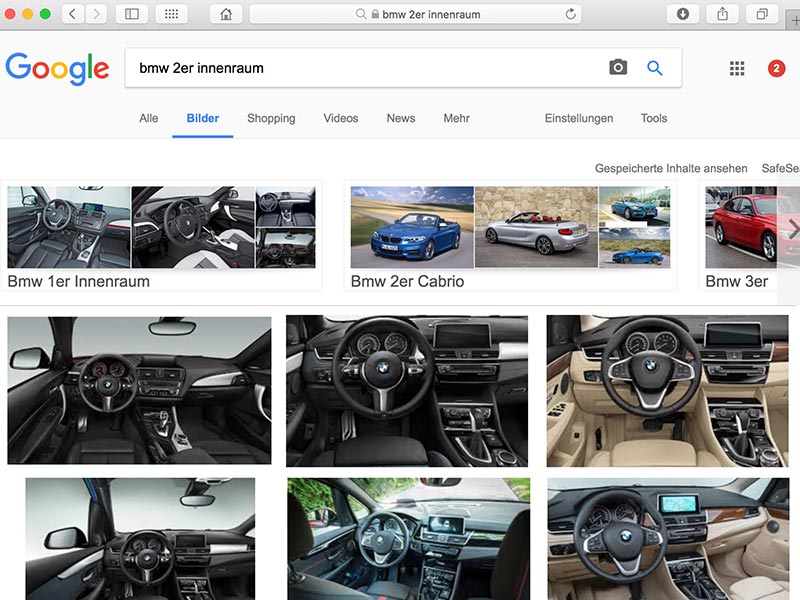Click the search magnifier in address bar
The height and width of the screenshot is (600, 800).
[361, 14]
